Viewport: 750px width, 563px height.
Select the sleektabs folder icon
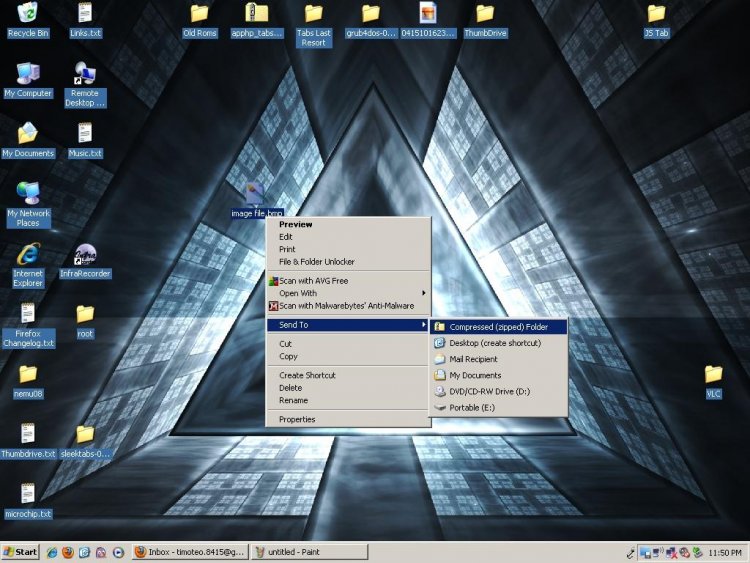tap(85, 441)
